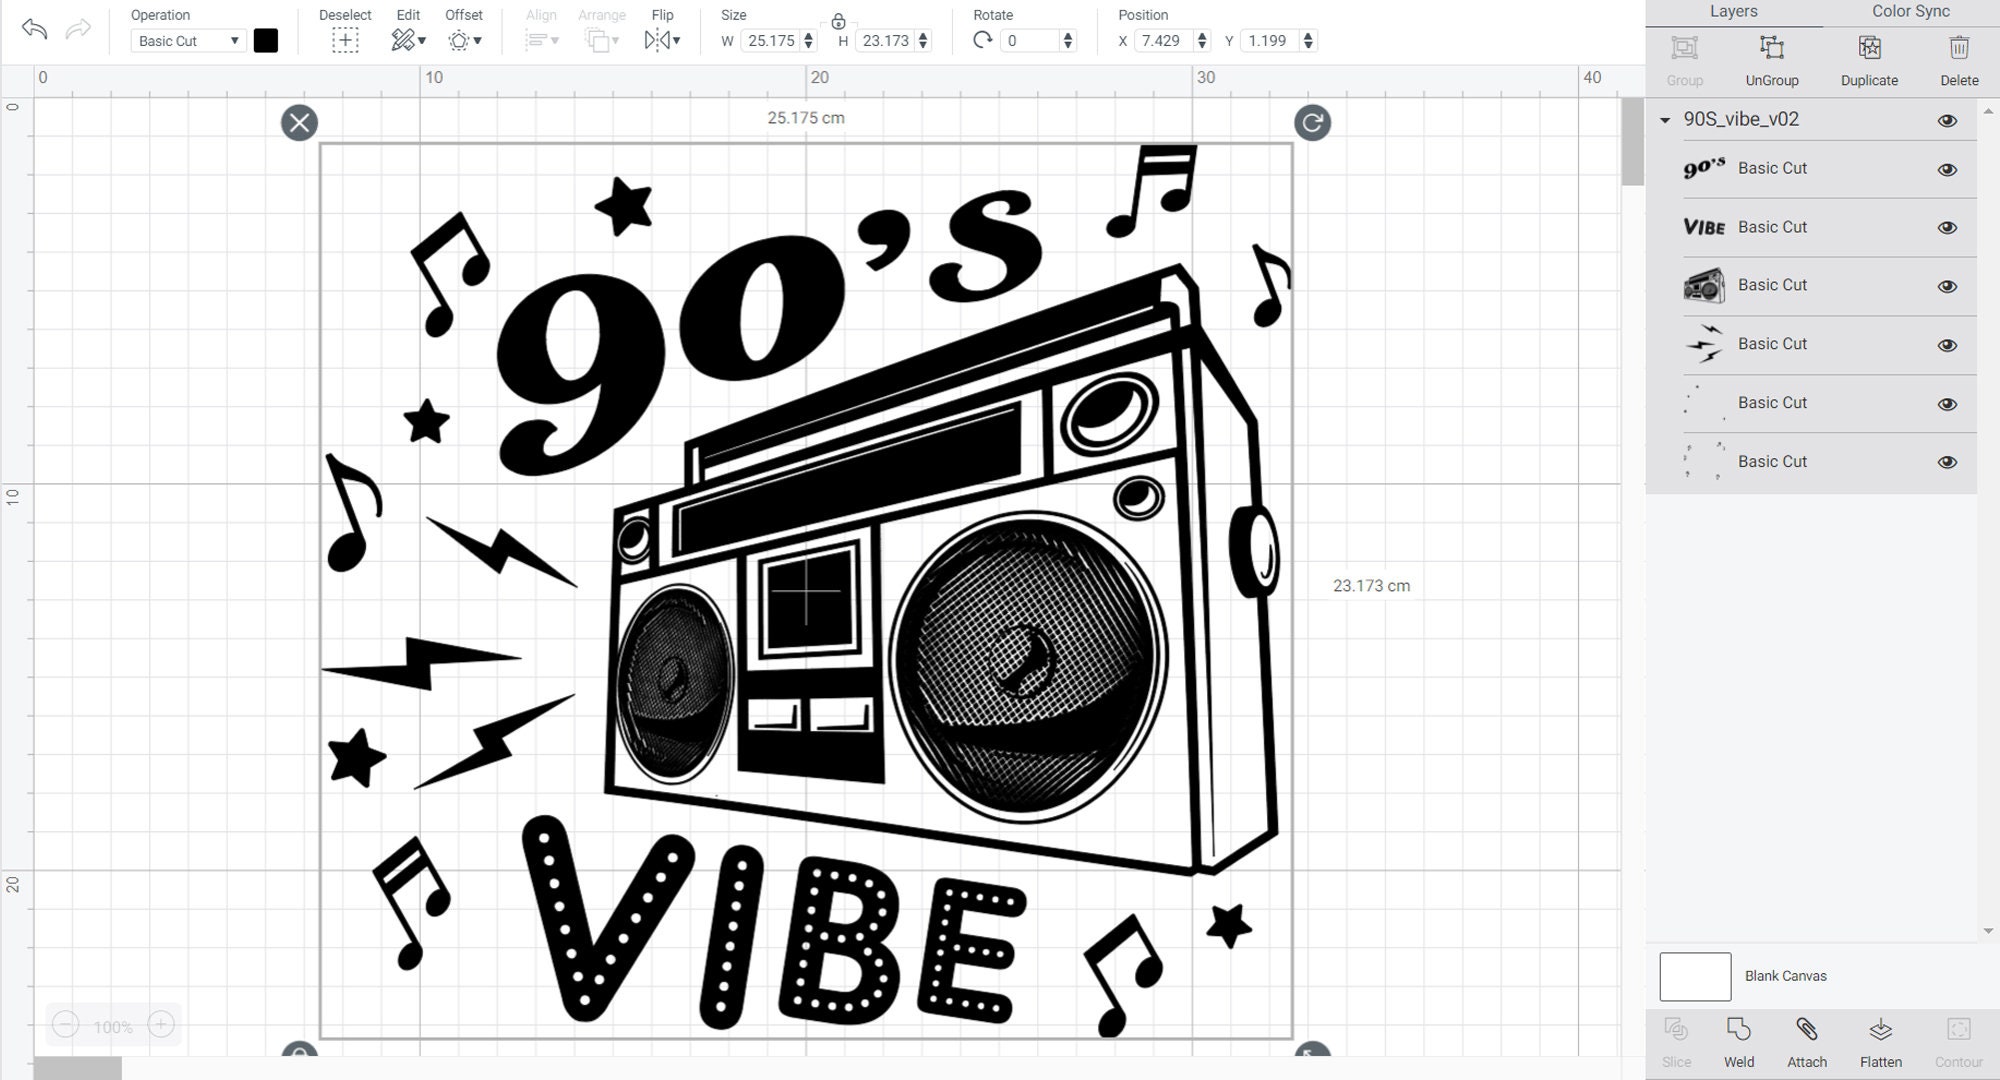Image resolution: width=2000 pixels, height=1080 pixels.
Task: Click the Undo arrow button
Action: point(36,30)
